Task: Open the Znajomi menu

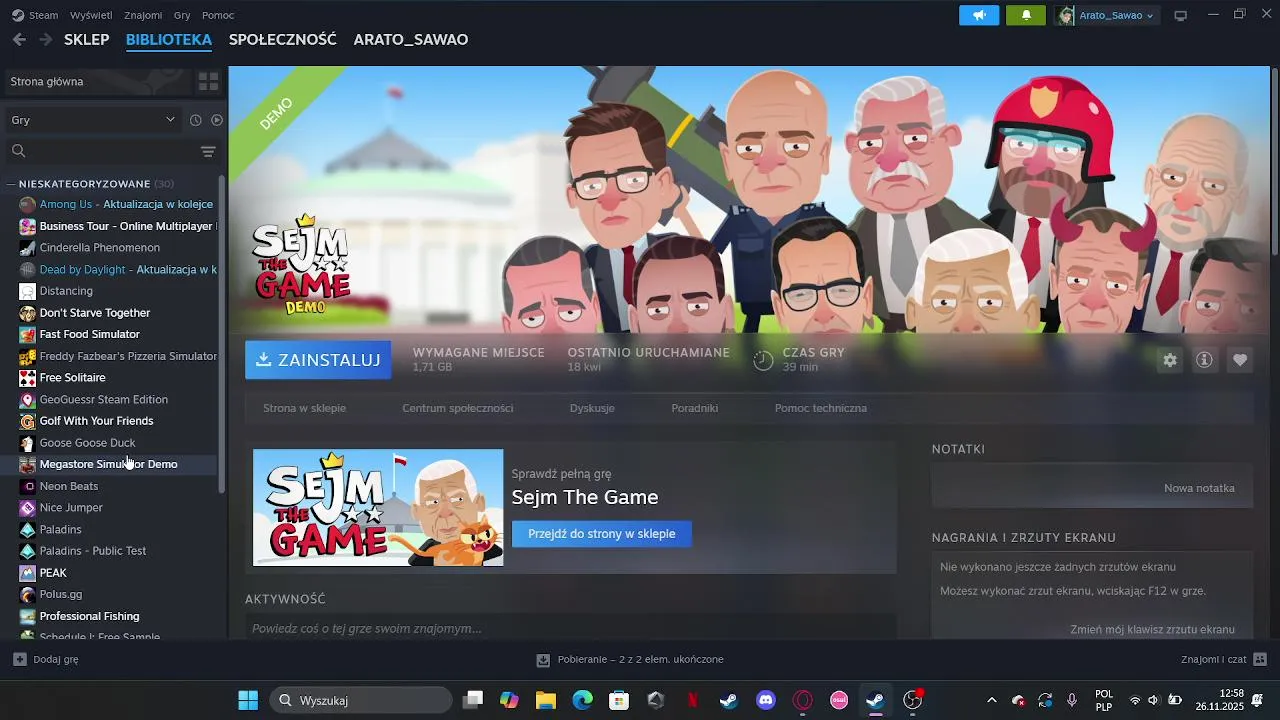Action: [143, 15]
